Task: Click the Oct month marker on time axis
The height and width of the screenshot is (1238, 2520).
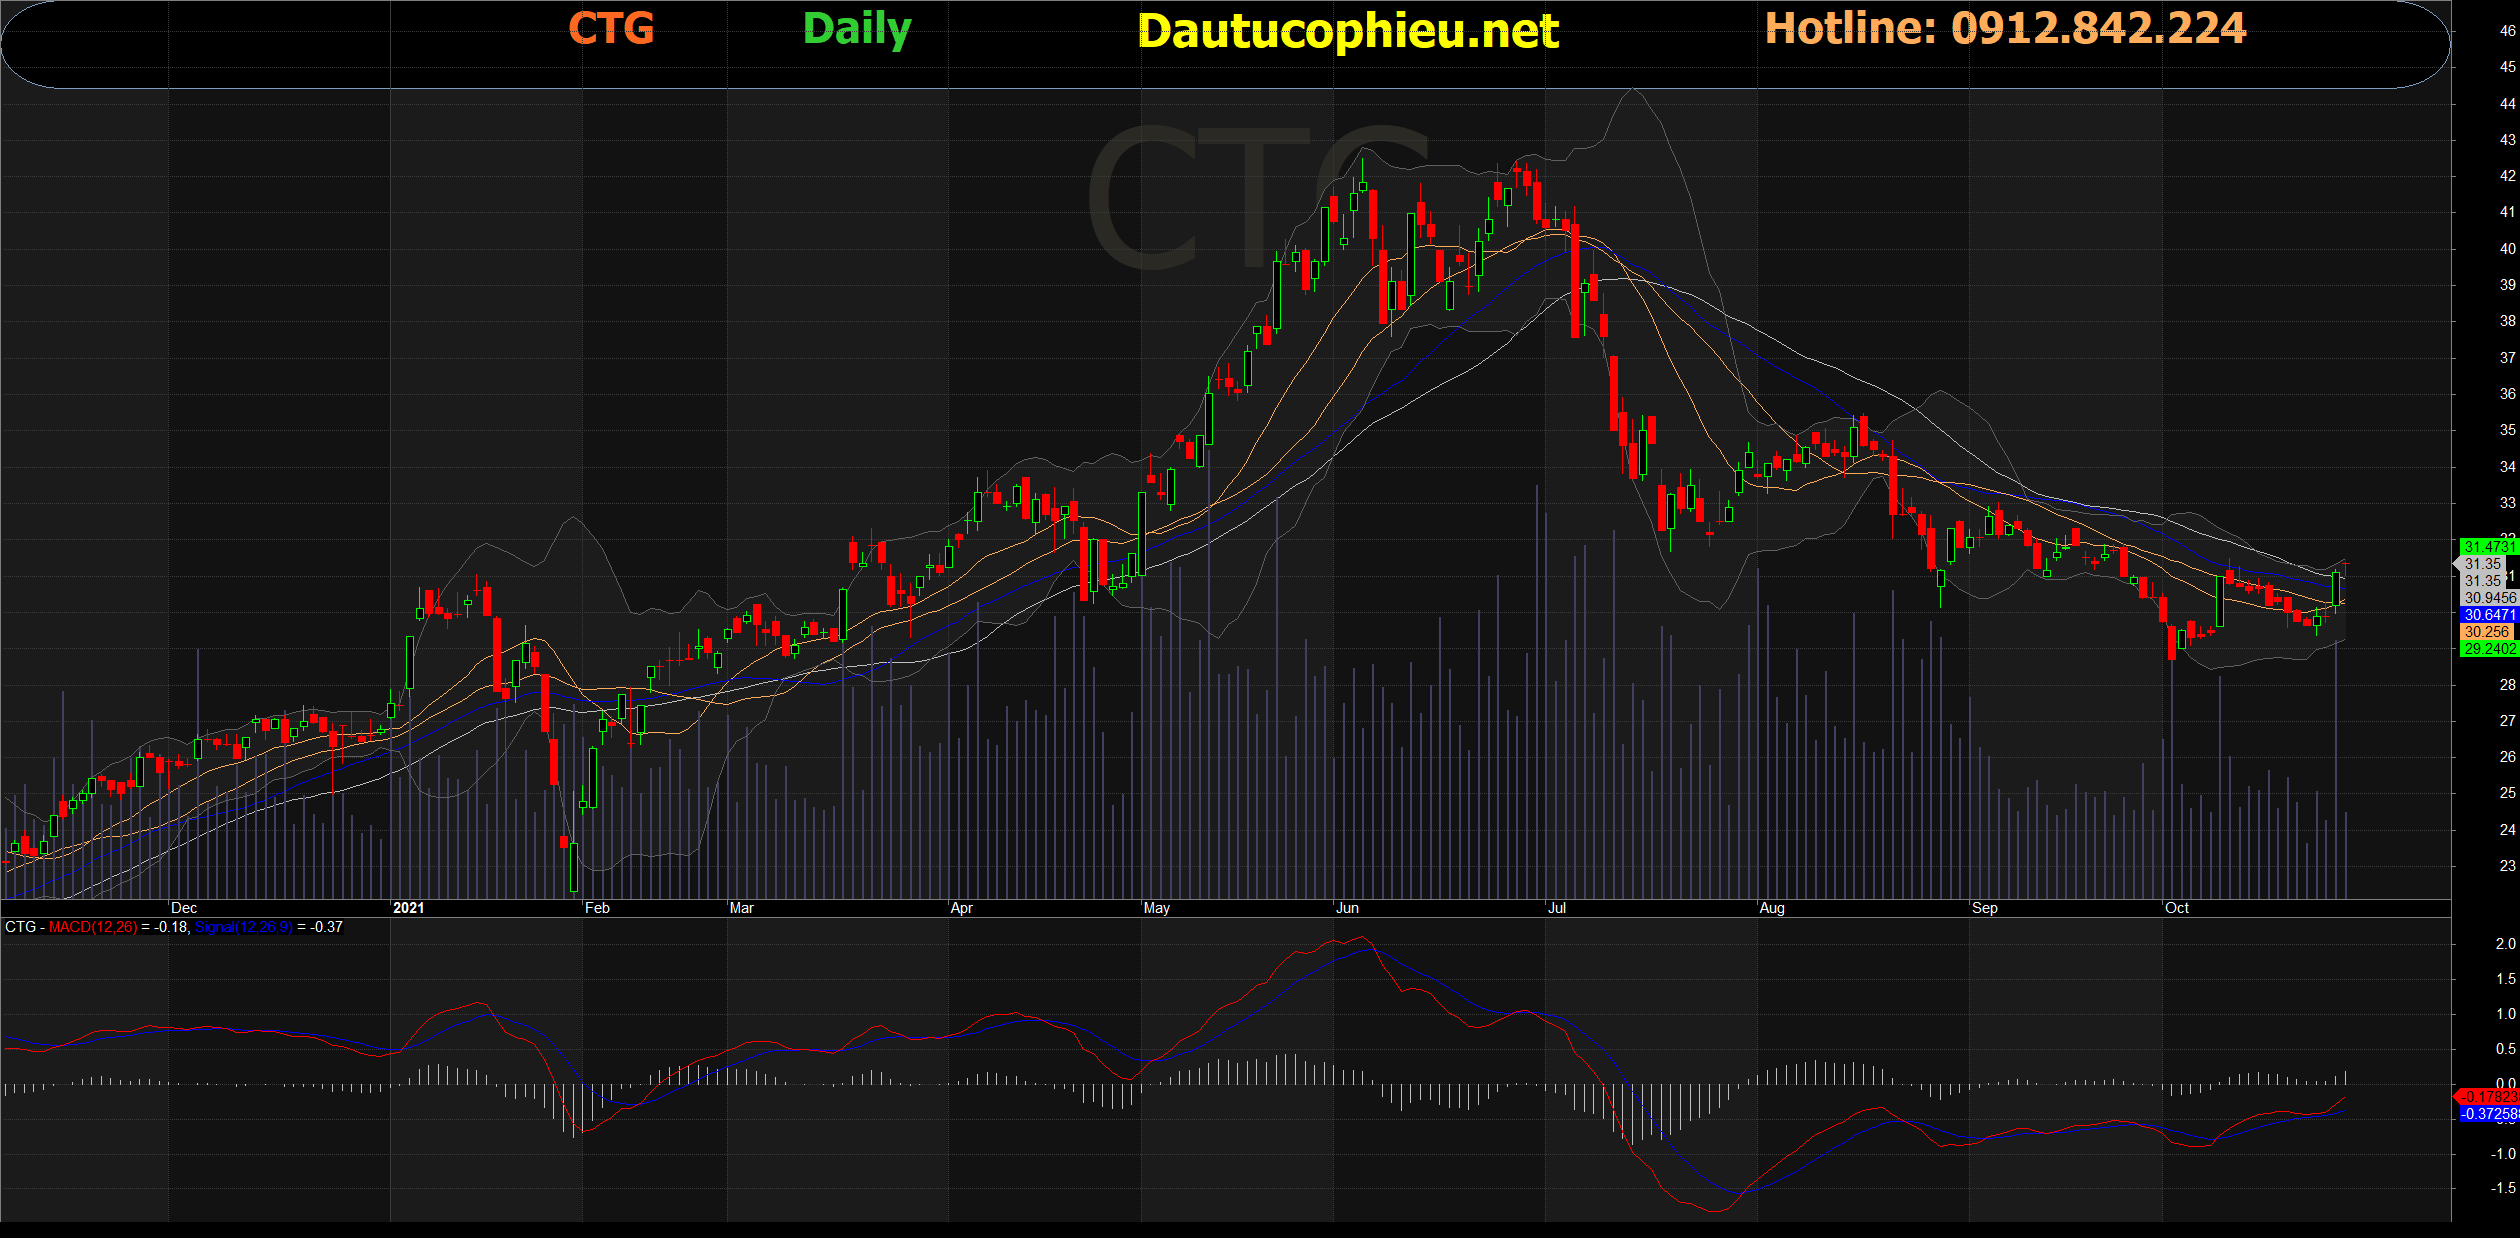Action: click(x=2176, y=908)
